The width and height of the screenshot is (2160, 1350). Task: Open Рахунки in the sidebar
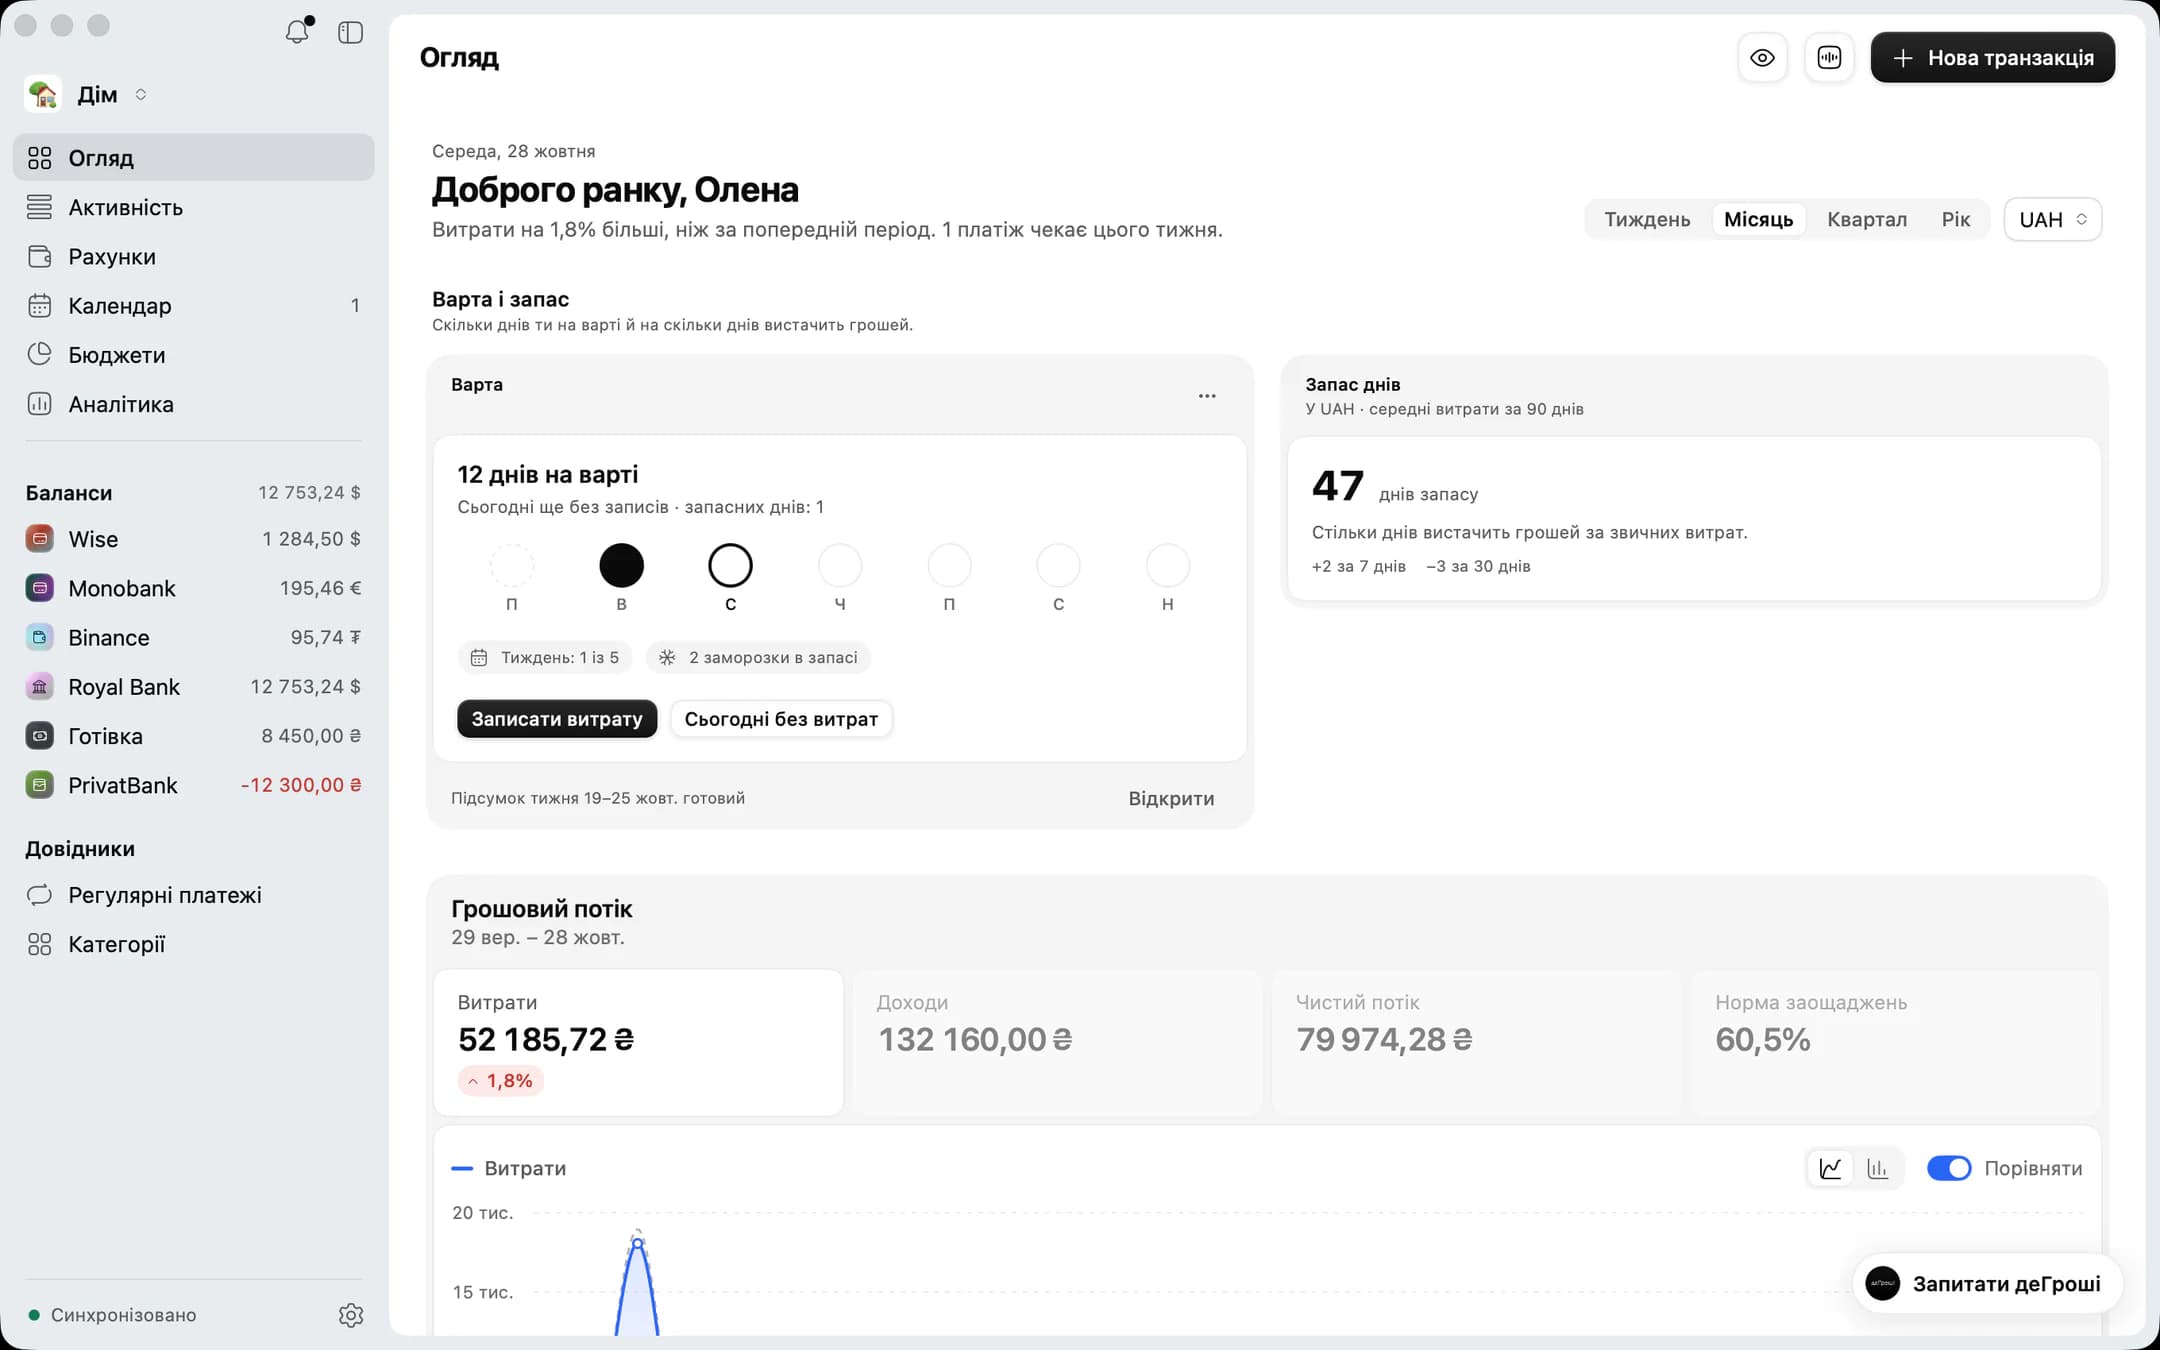pos(193,257)
